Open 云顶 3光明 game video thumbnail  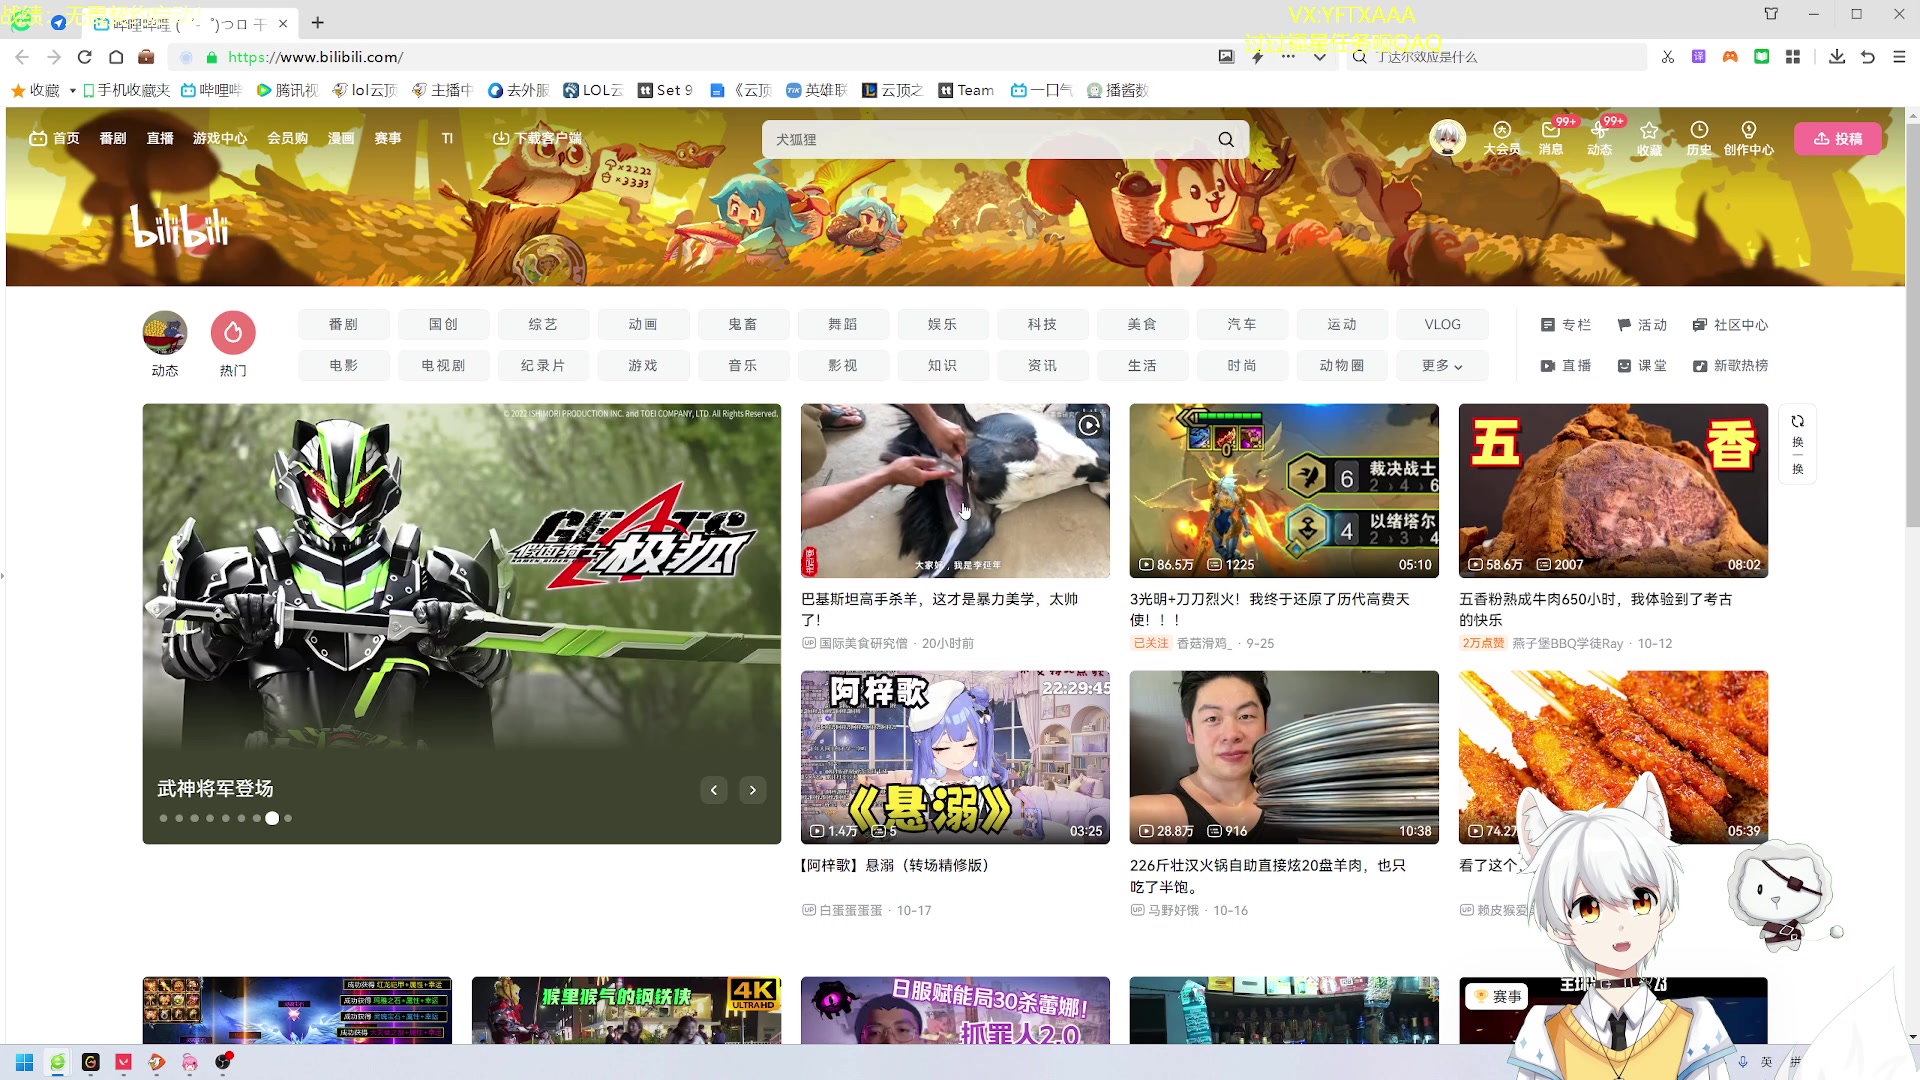(1284, 491)
